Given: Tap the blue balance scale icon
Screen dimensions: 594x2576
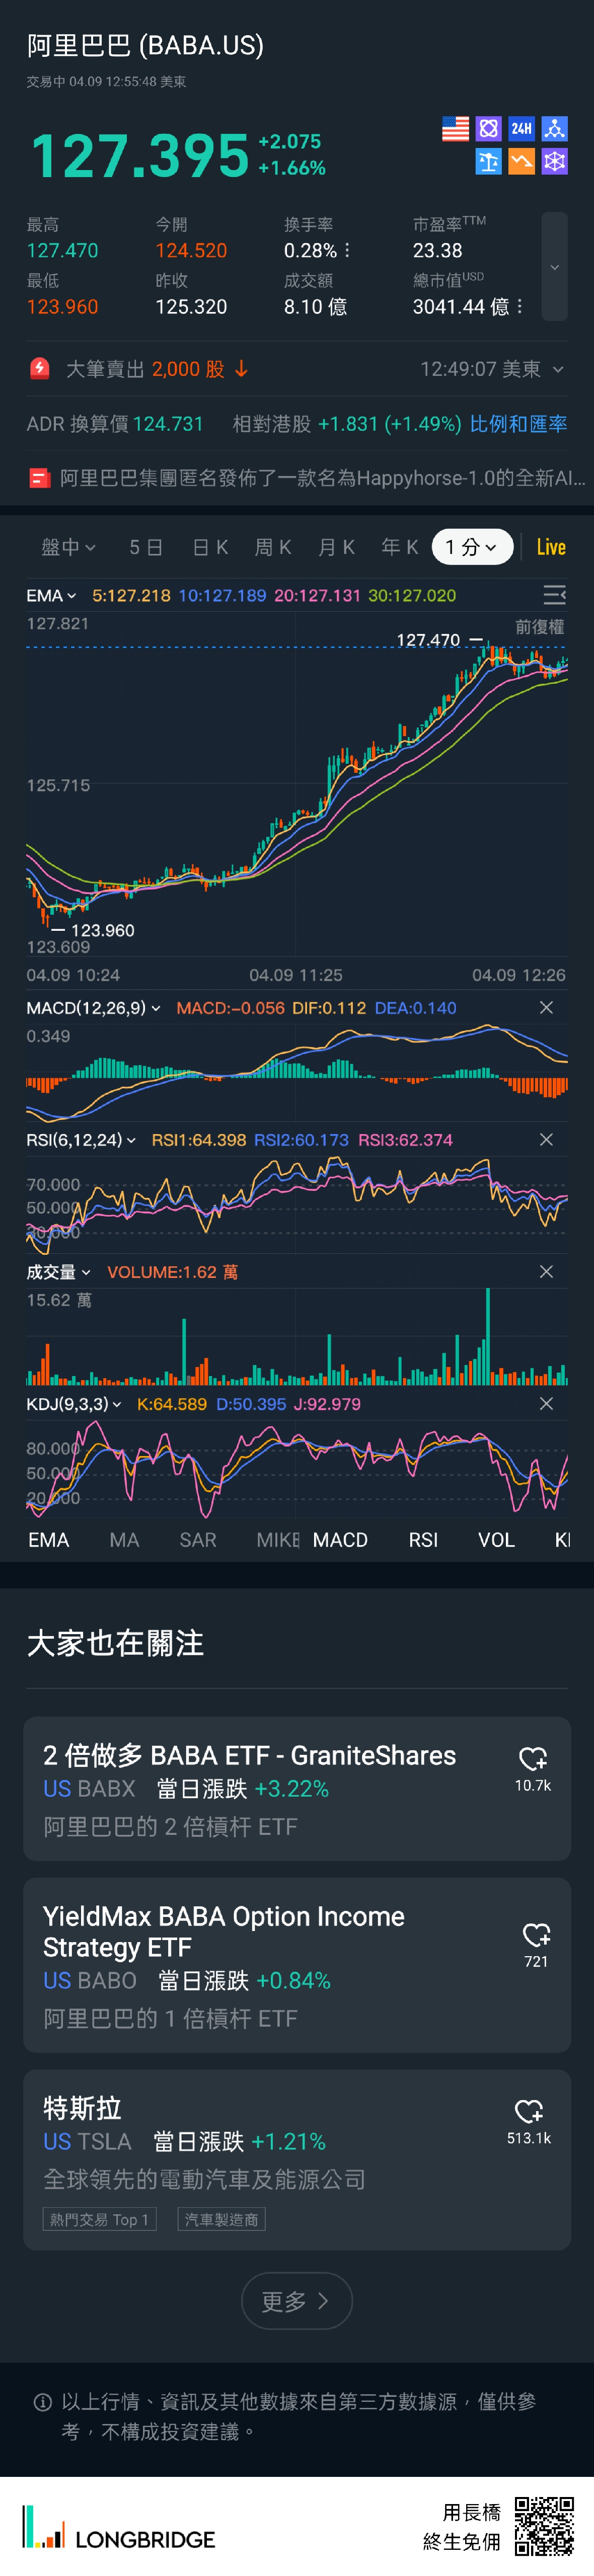Looking at the screenshot, I should [x=488, y=162].
